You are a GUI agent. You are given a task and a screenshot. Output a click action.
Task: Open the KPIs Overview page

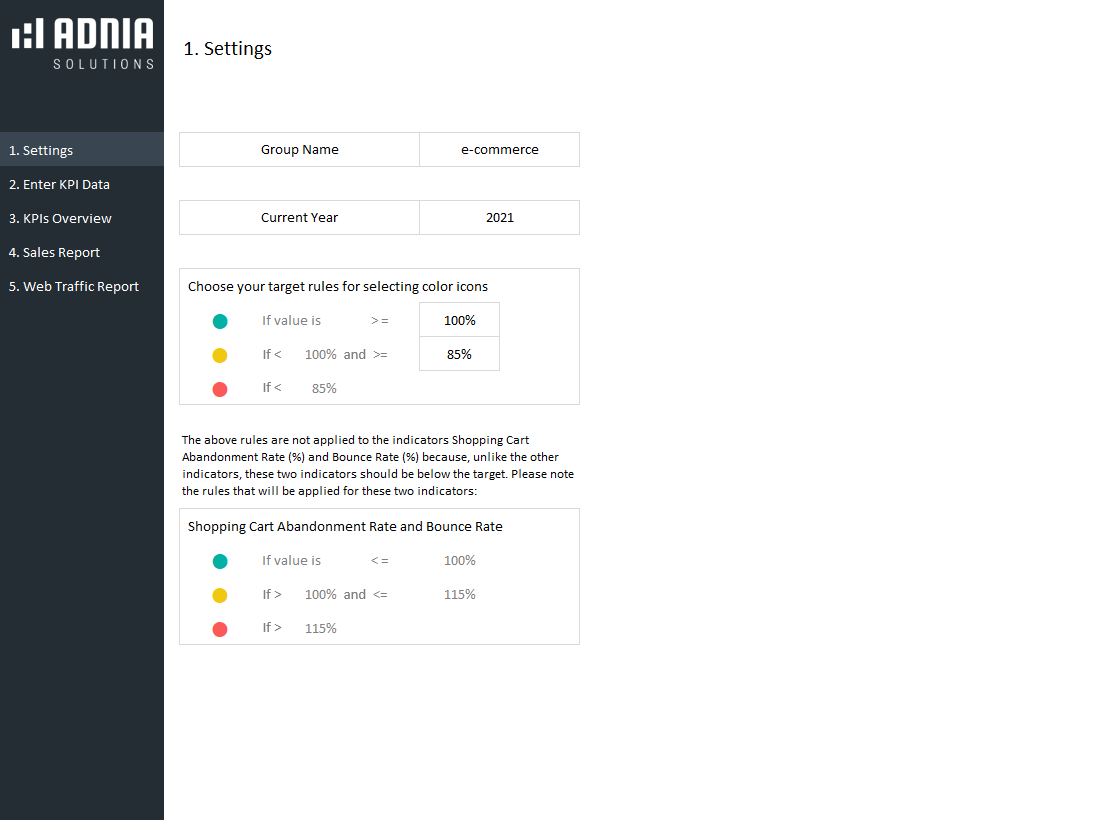(60, 218)
